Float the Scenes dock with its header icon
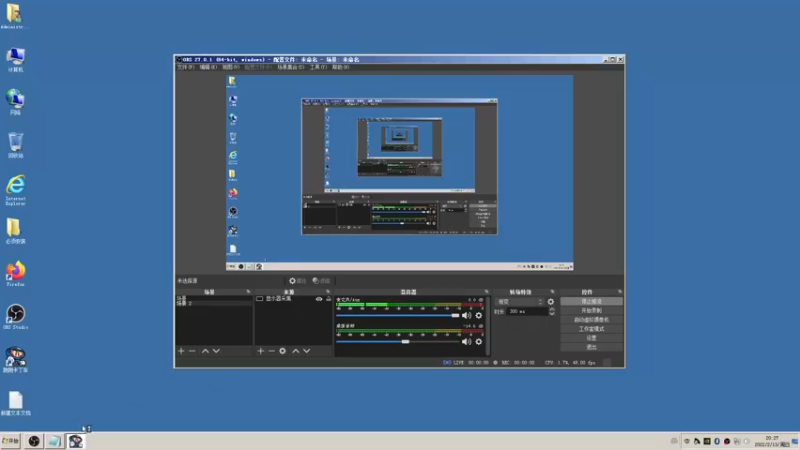 (x=248, y=292)
